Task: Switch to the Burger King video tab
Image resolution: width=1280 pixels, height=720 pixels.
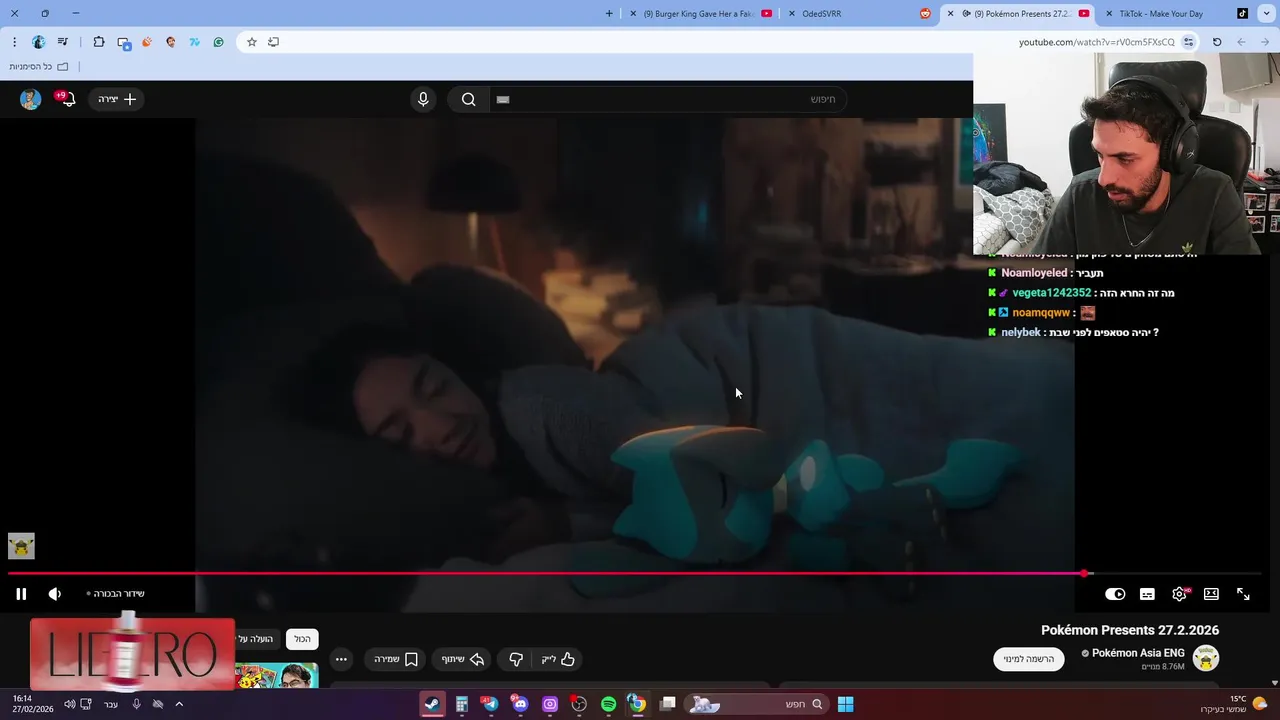Action: [700, 14]
